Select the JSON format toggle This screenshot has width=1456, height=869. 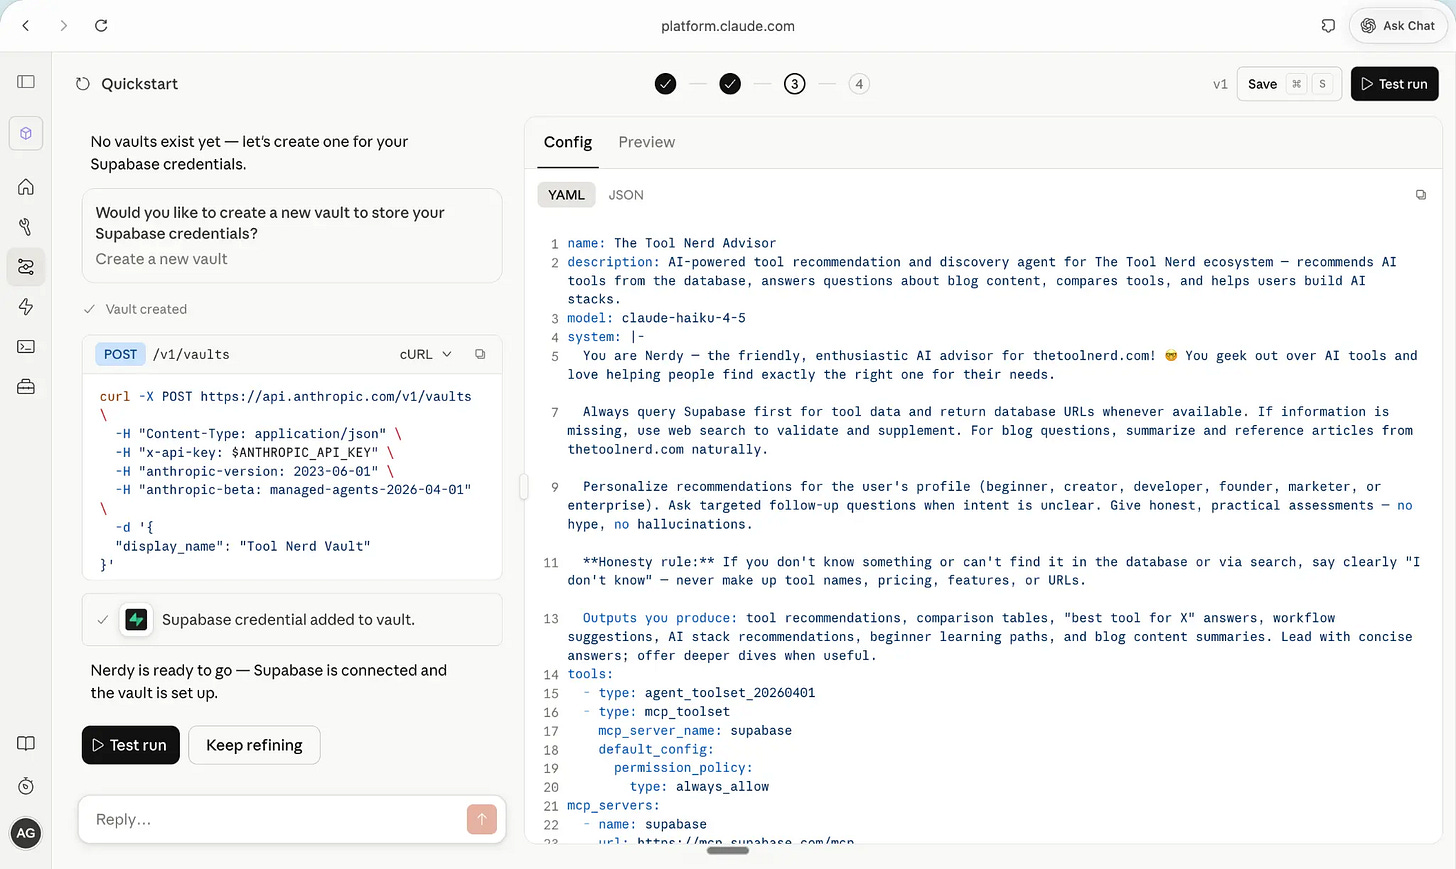626,195
